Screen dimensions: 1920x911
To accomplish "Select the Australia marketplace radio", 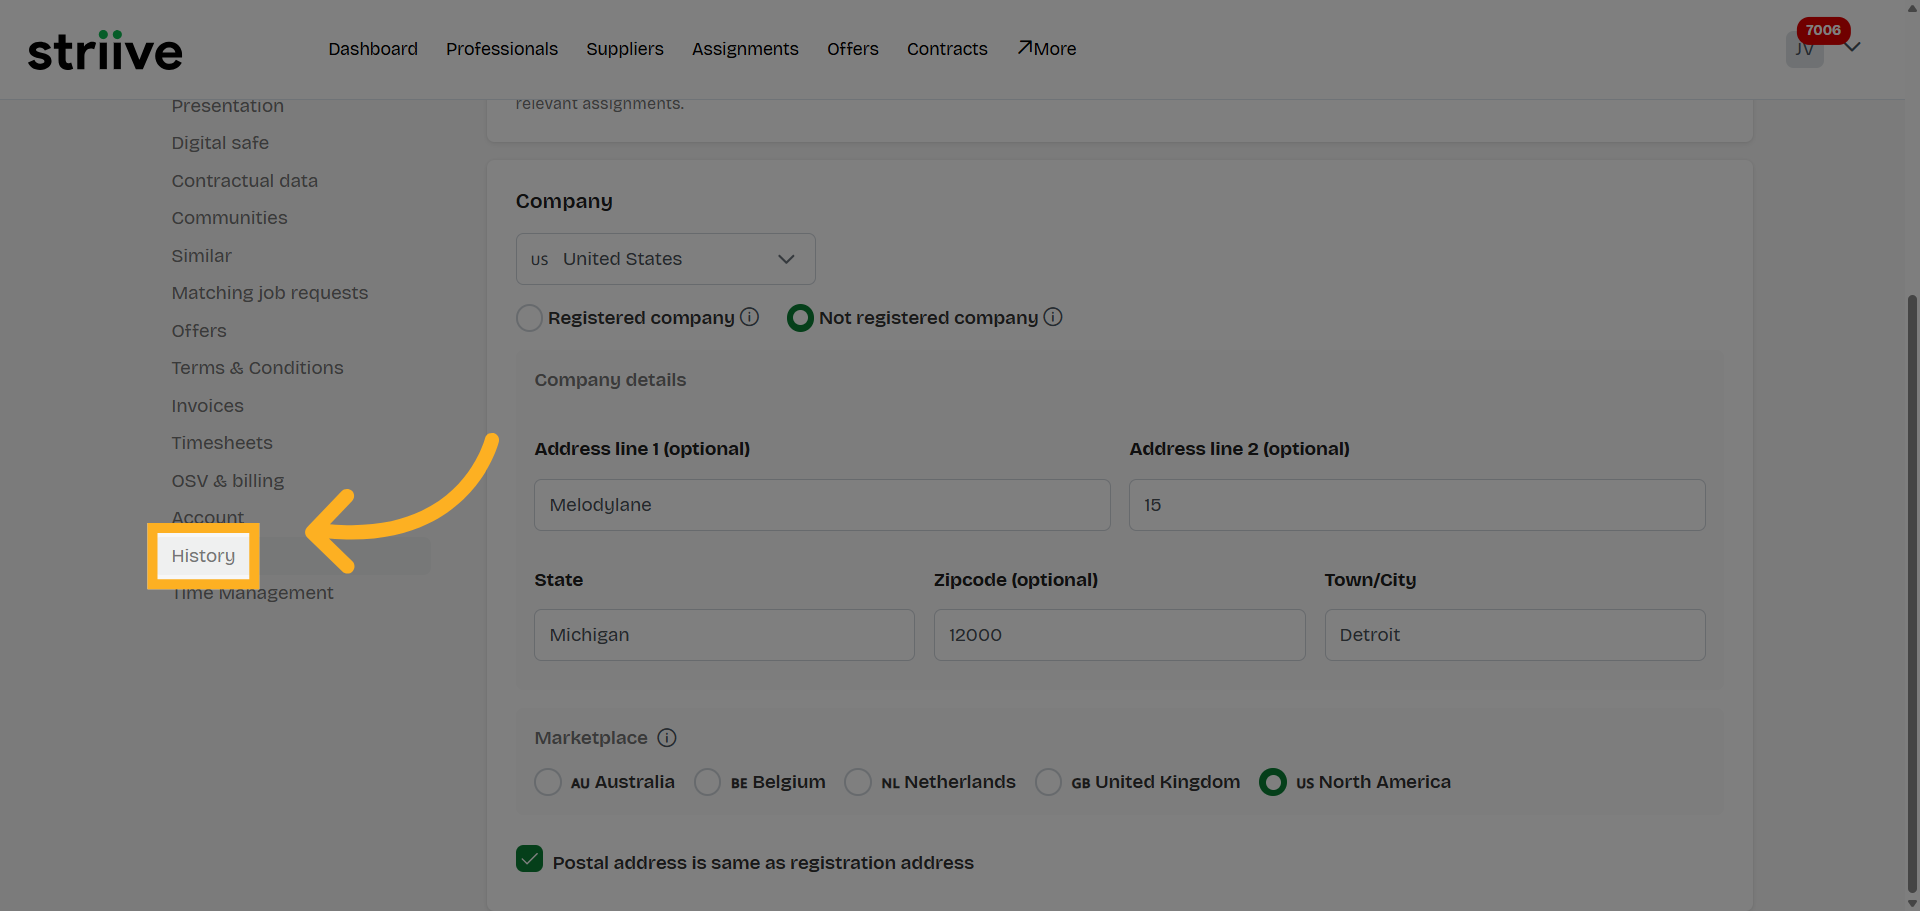I will 548,782.
